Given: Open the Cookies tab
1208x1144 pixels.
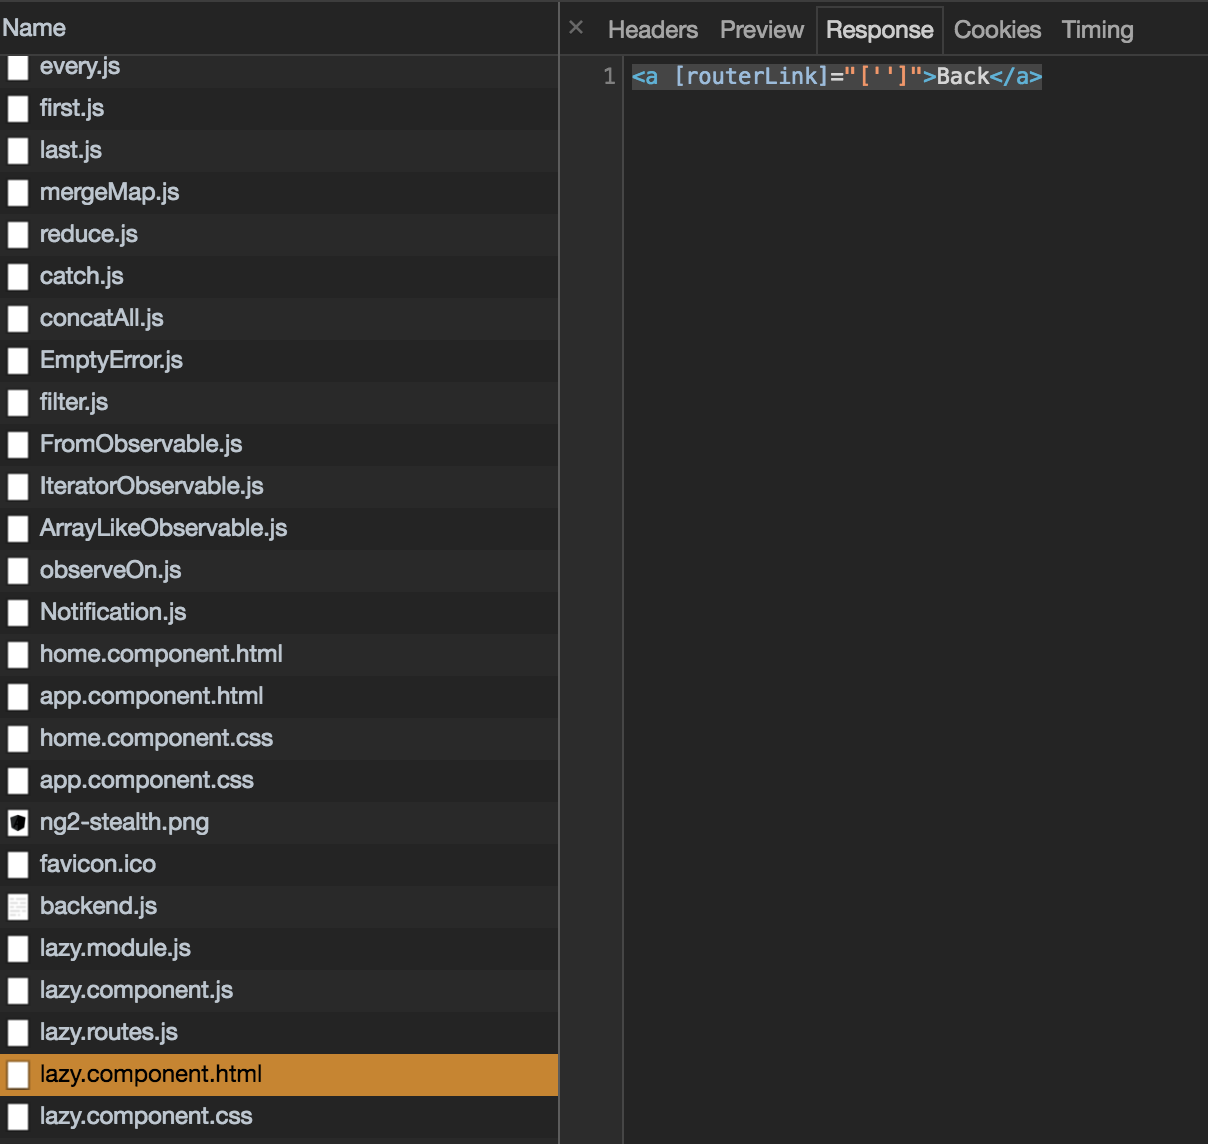Looking at the screenshot, I should 998,30.
